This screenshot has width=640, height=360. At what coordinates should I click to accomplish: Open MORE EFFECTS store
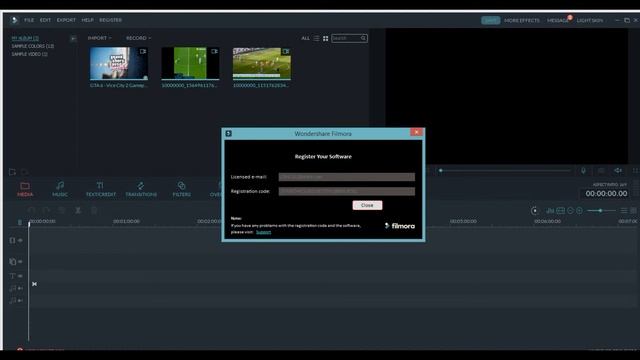tap(522, 20)
